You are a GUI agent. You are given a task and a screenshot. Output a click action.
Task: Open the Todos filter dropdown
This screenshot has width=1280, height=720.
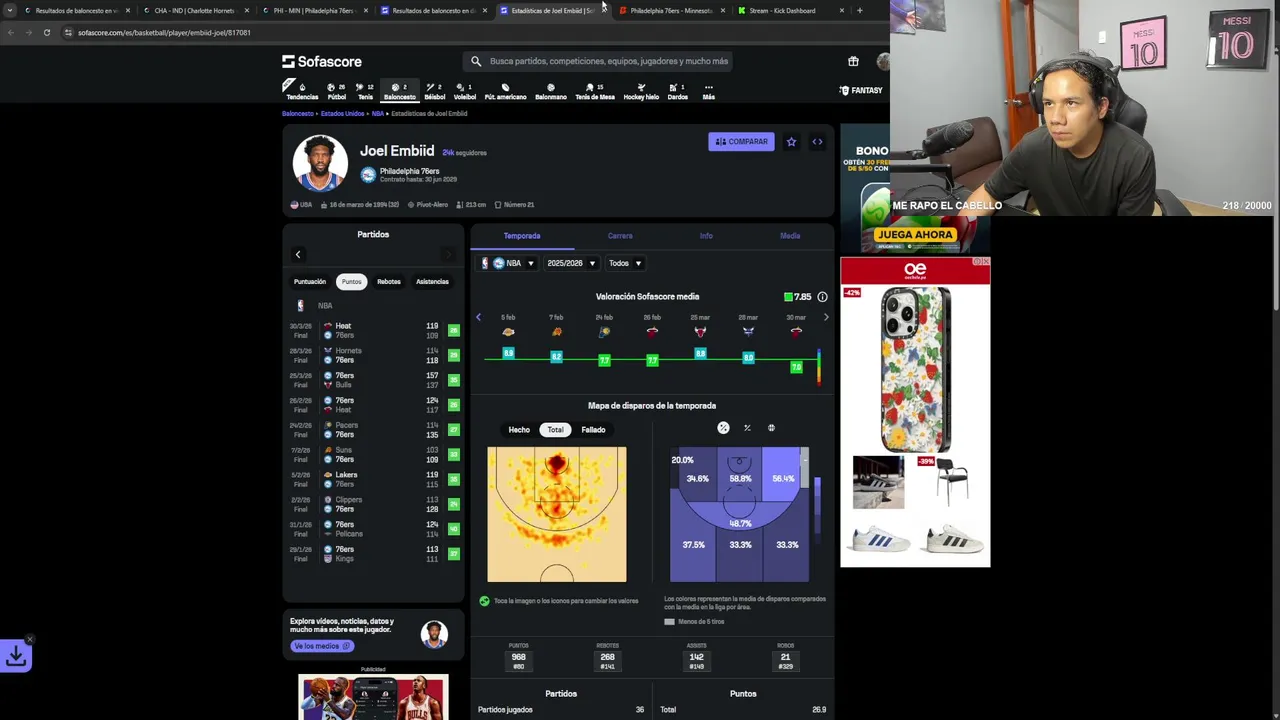tap(625, 263)
